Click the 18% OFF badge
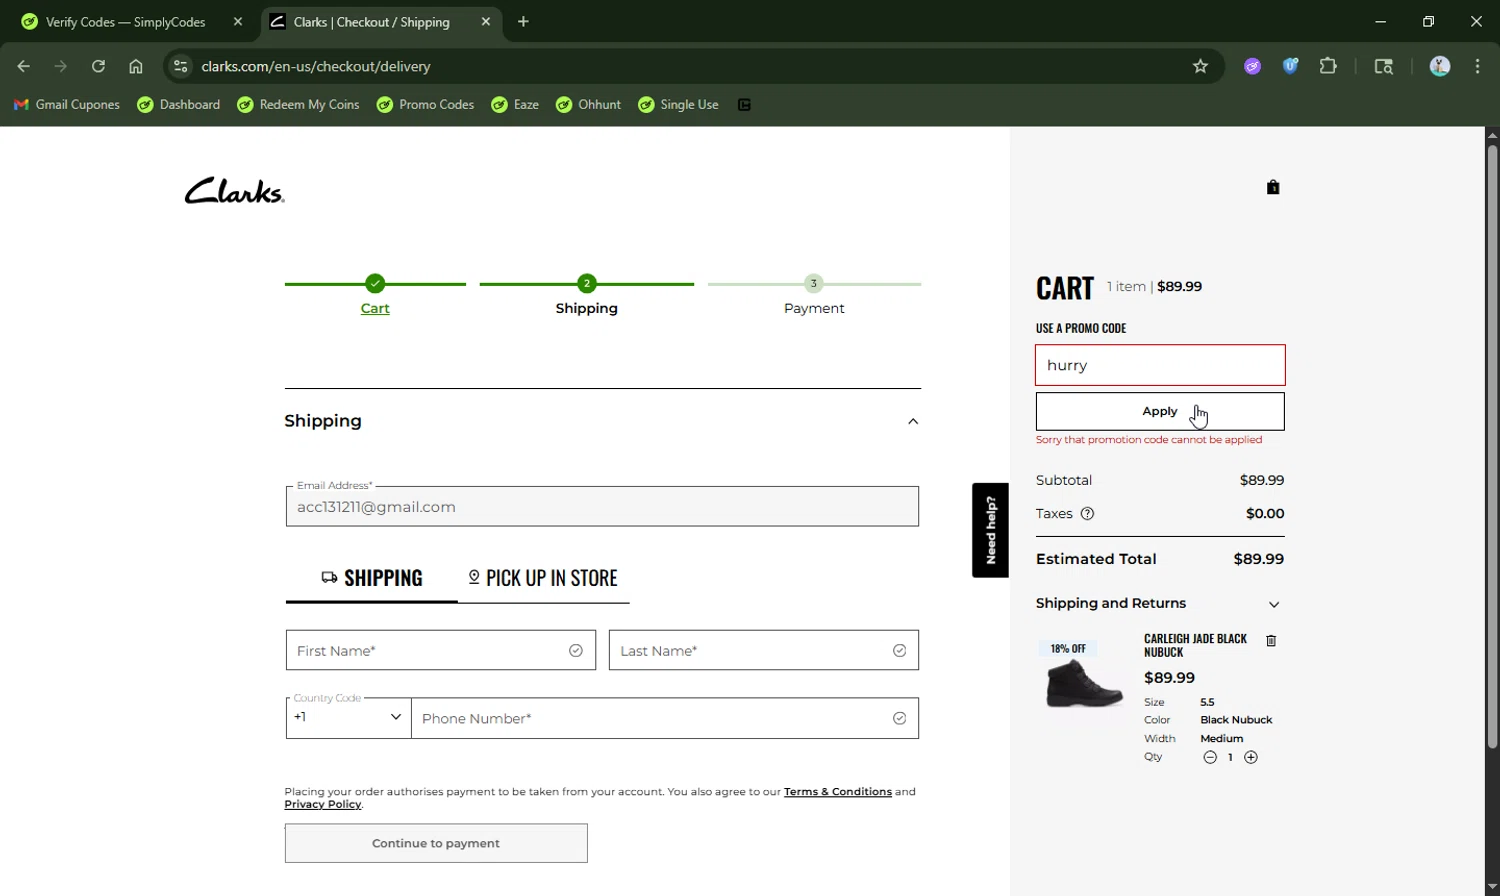Screen dimensions: 1500x896 coord(1068,649)
